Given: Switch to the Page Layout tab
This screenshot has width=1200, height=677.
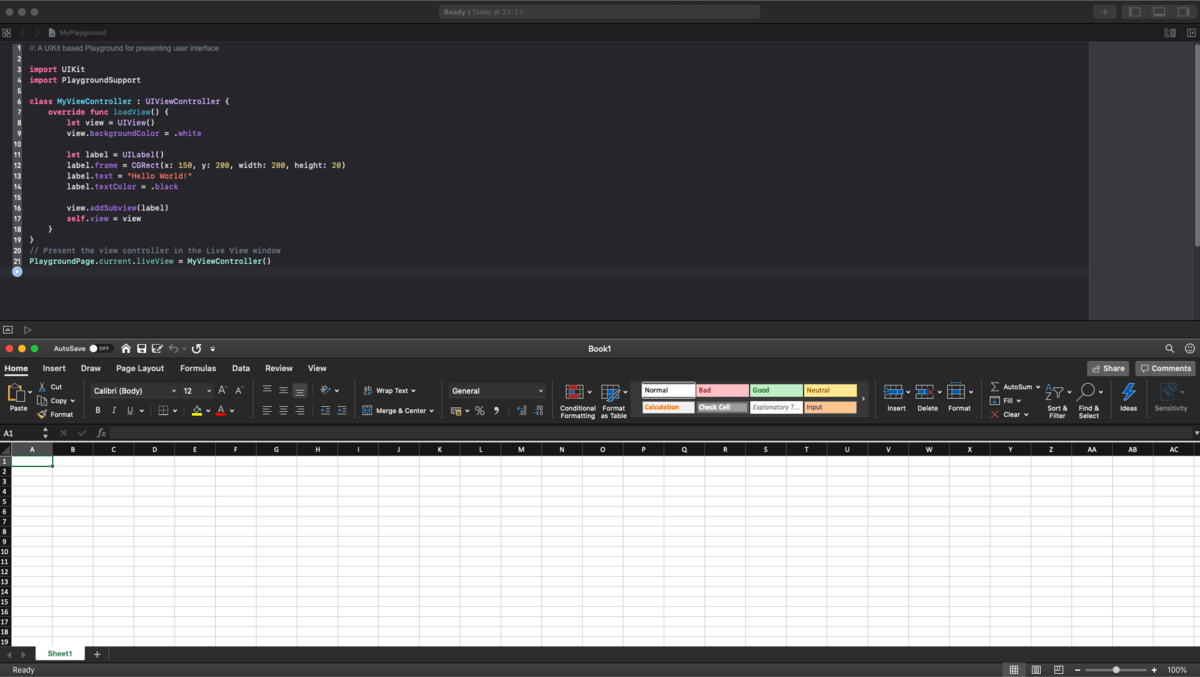Looking at the screenshot, I should [140, 368].
